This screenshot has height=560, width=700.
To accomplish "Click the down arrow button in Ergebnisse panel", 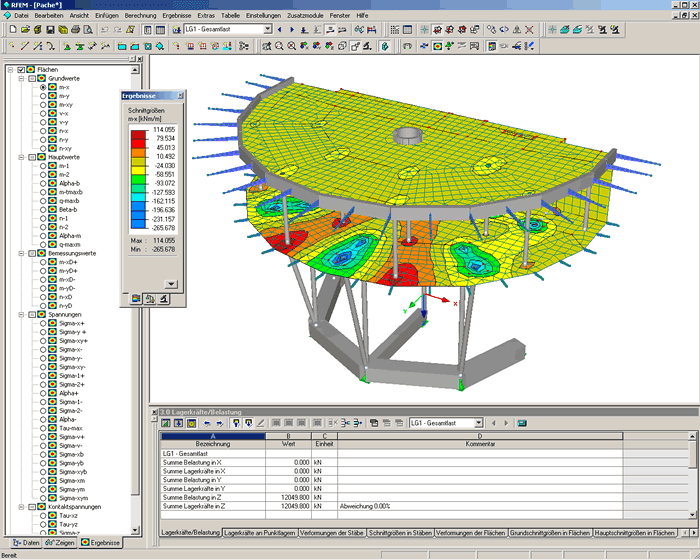I will (x=171, y=284).
